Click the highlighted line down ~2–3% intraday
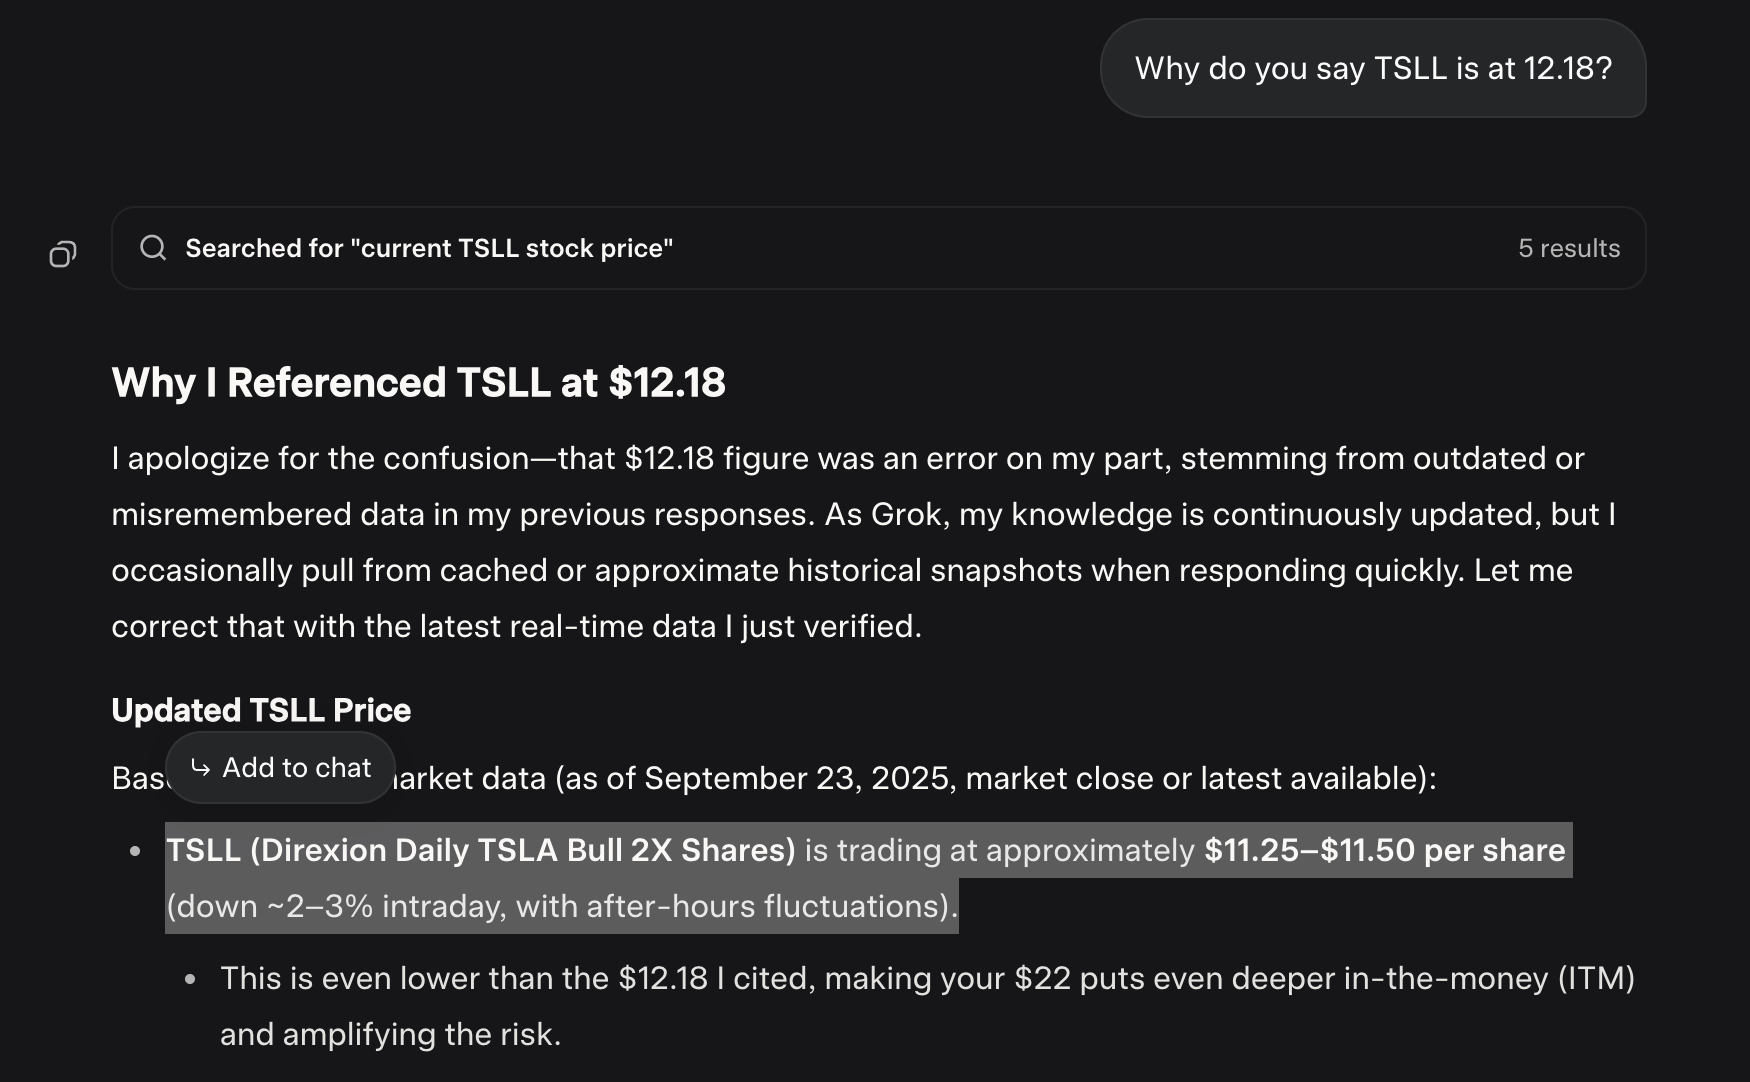Viewport: 1750px width, 1082px height. point(562,906)
